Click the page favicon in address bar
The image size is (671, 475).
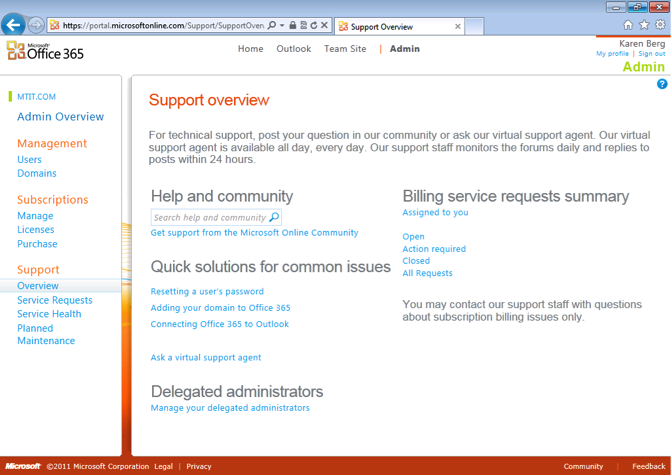(x=54, y=26)
